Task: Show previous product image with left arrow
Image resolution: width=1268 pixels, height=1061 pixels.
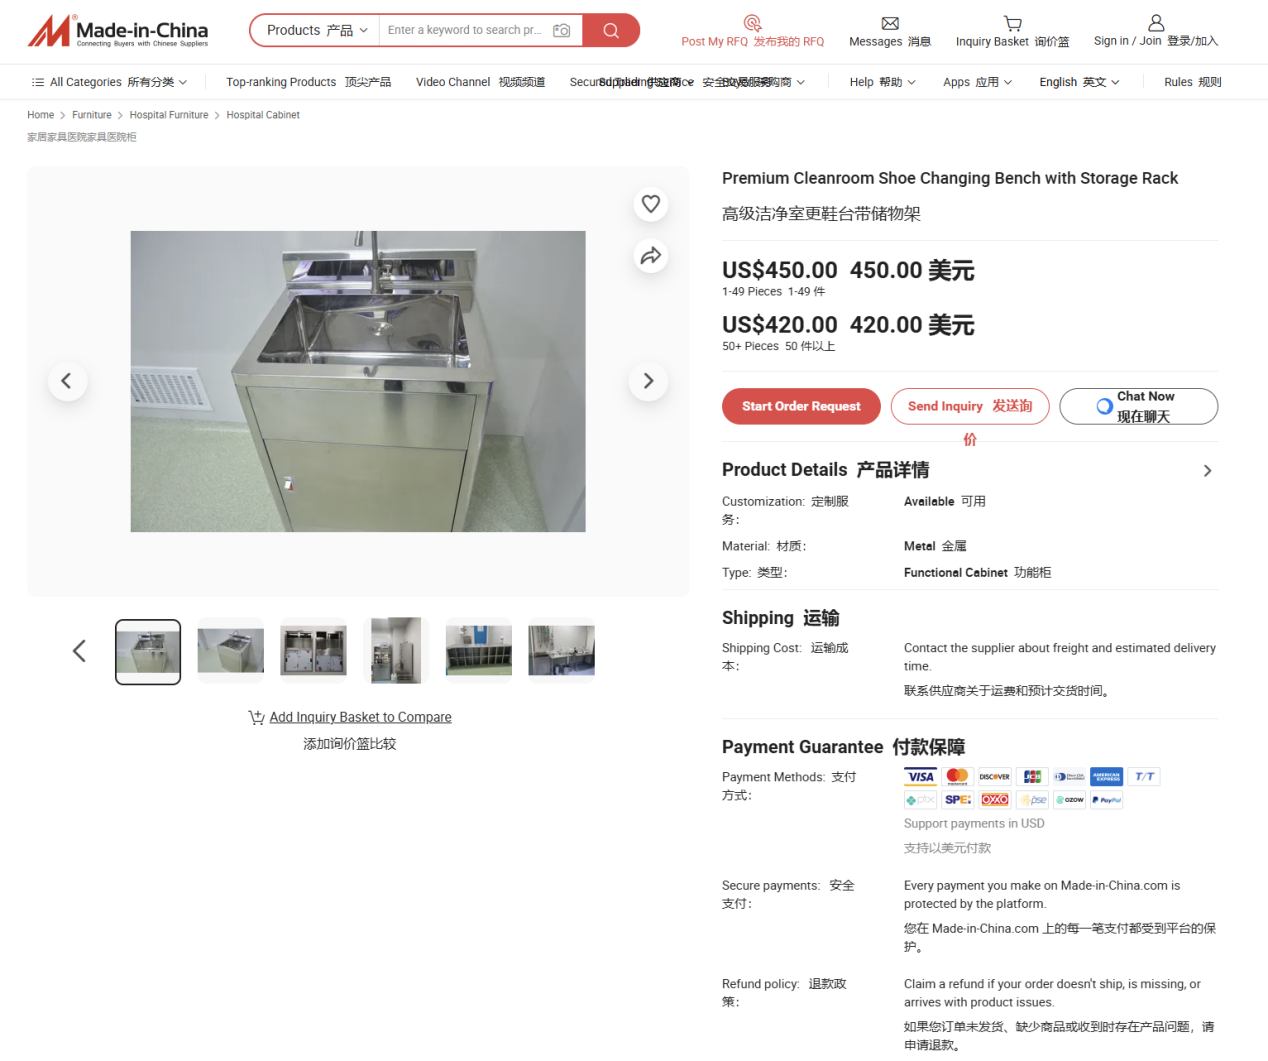Action: pos(67,381)
